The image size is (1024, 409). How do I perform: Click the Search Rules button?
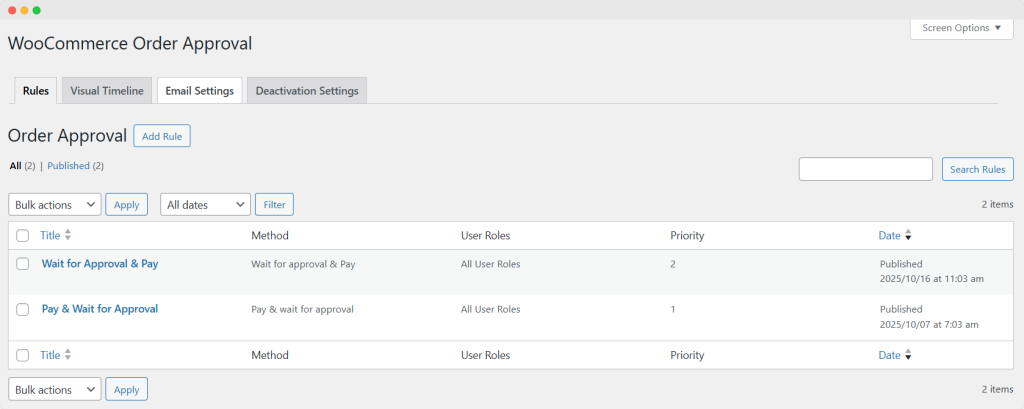pyautogui.click(x=977, y=169)
